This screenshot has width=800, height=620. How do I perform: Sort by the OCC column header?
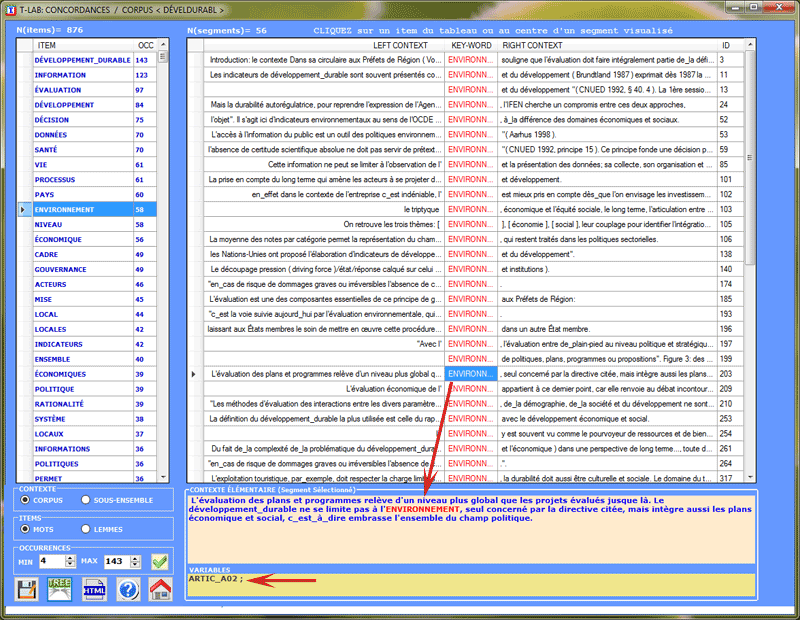coord(145,45)
